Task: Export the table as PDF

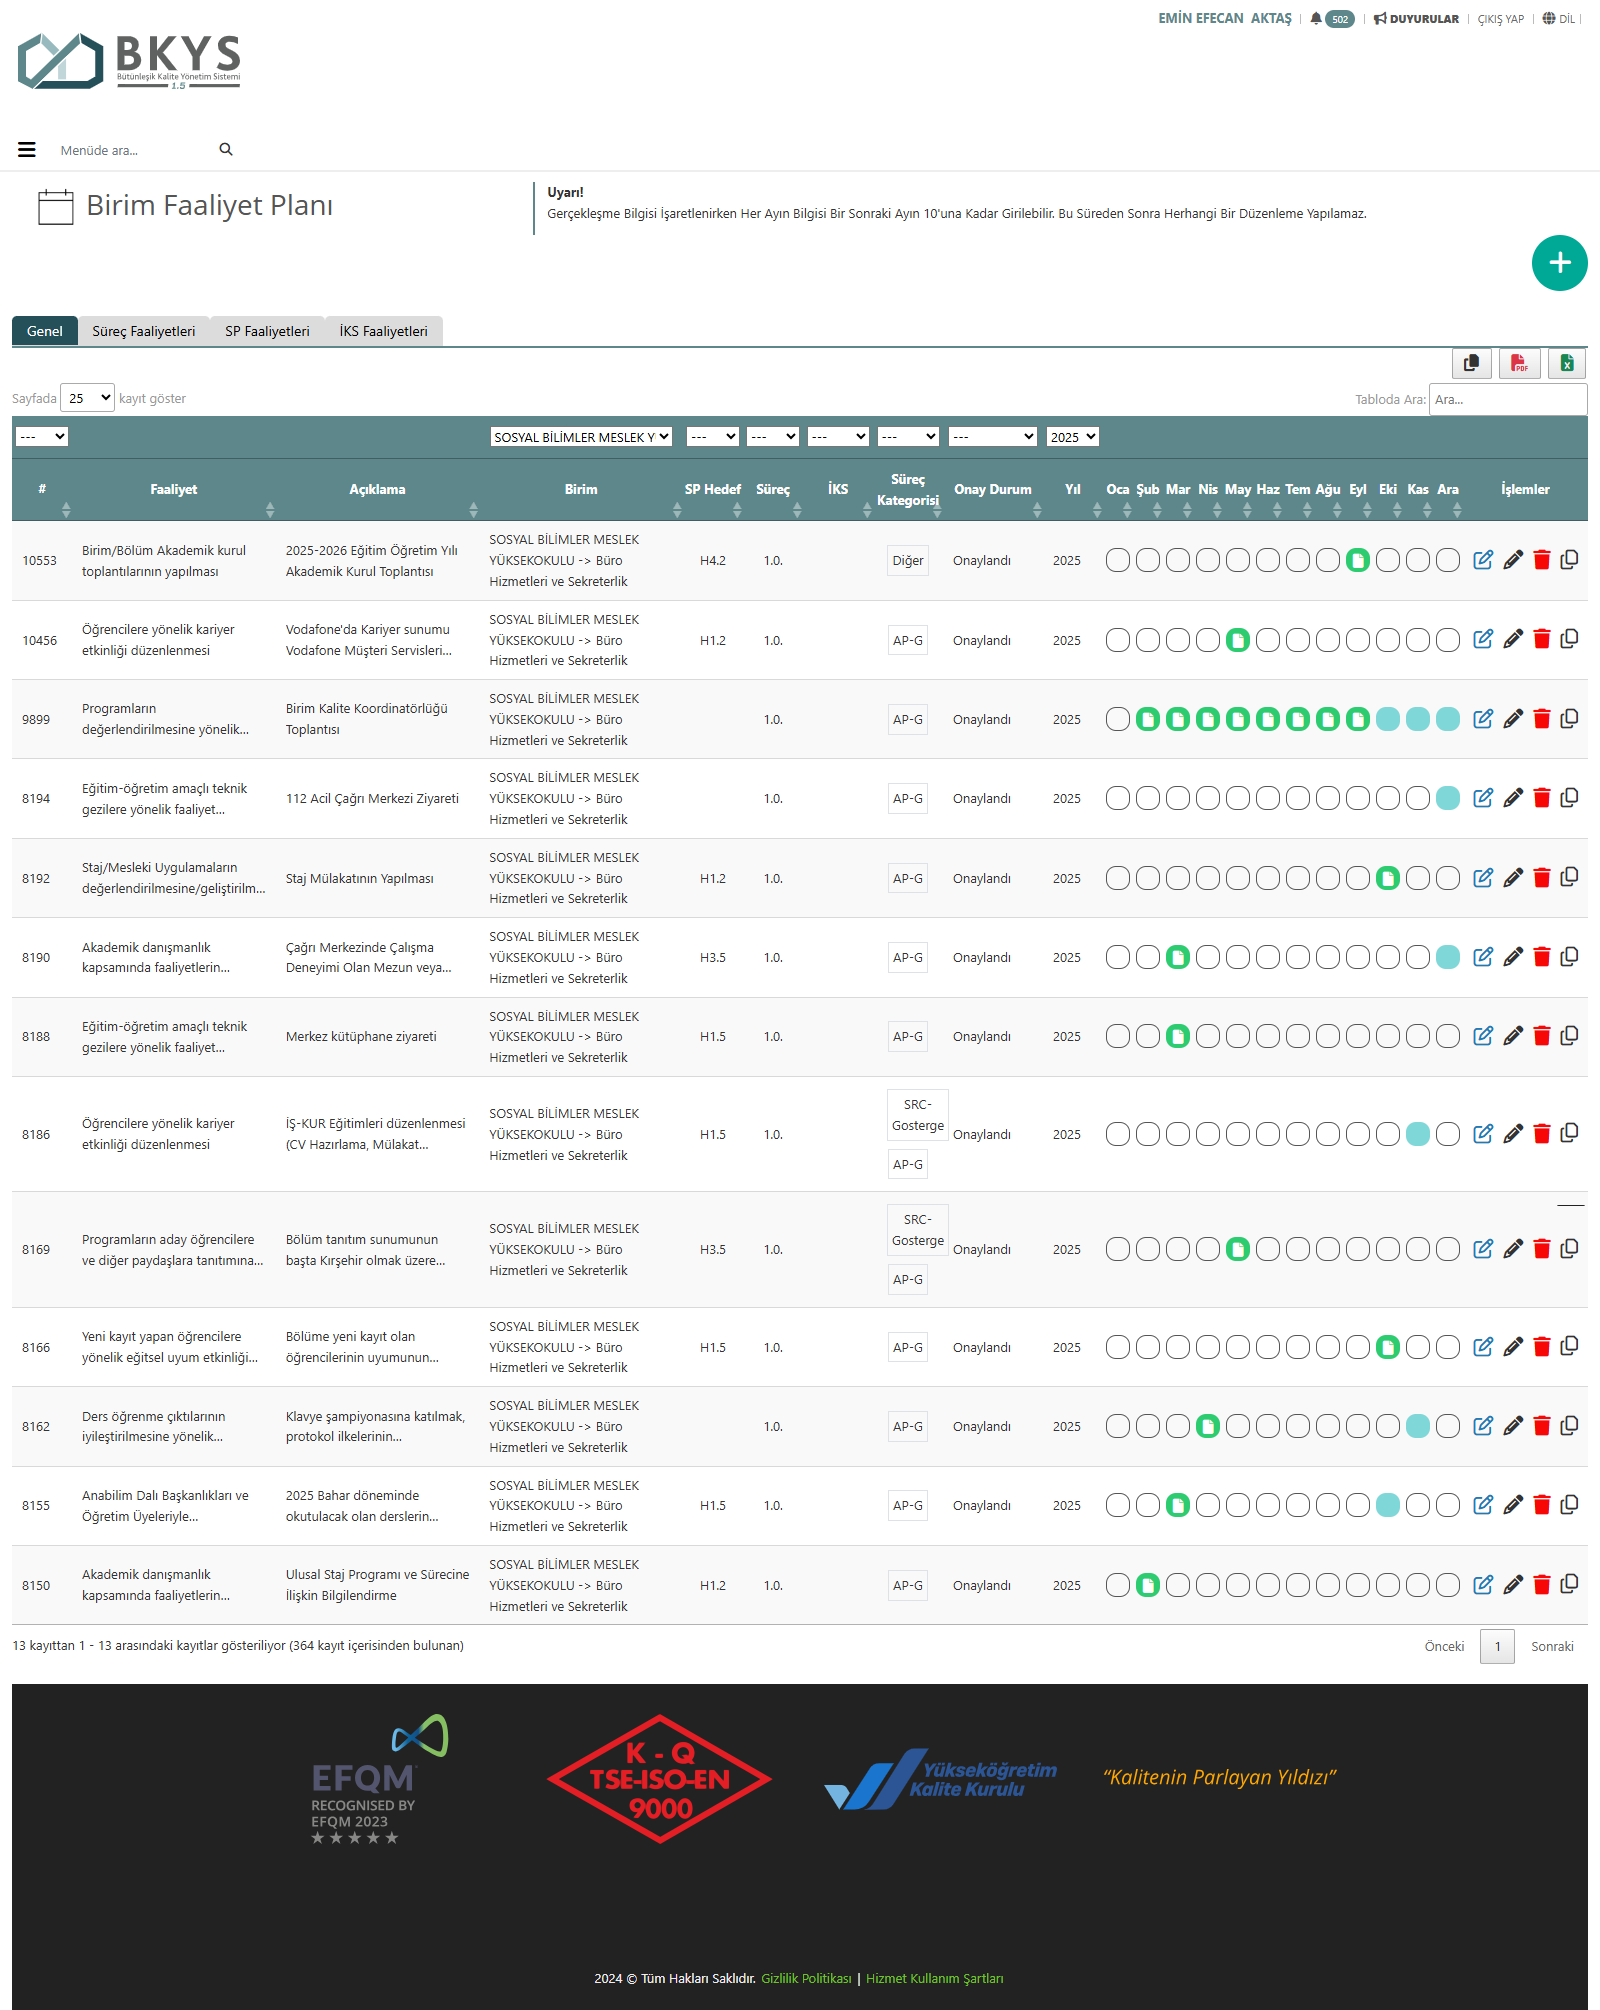Action: coord(1519,363)
